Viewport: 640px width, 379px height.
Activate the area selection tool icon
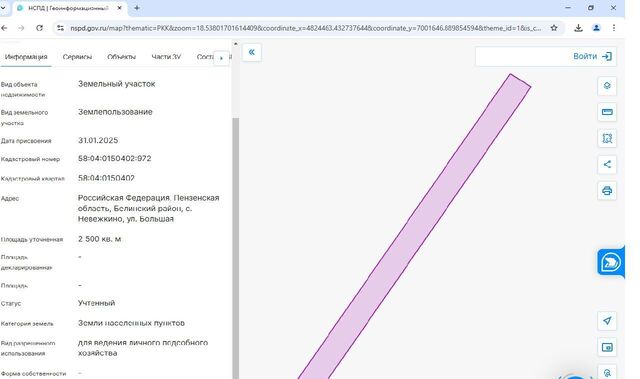607,138
